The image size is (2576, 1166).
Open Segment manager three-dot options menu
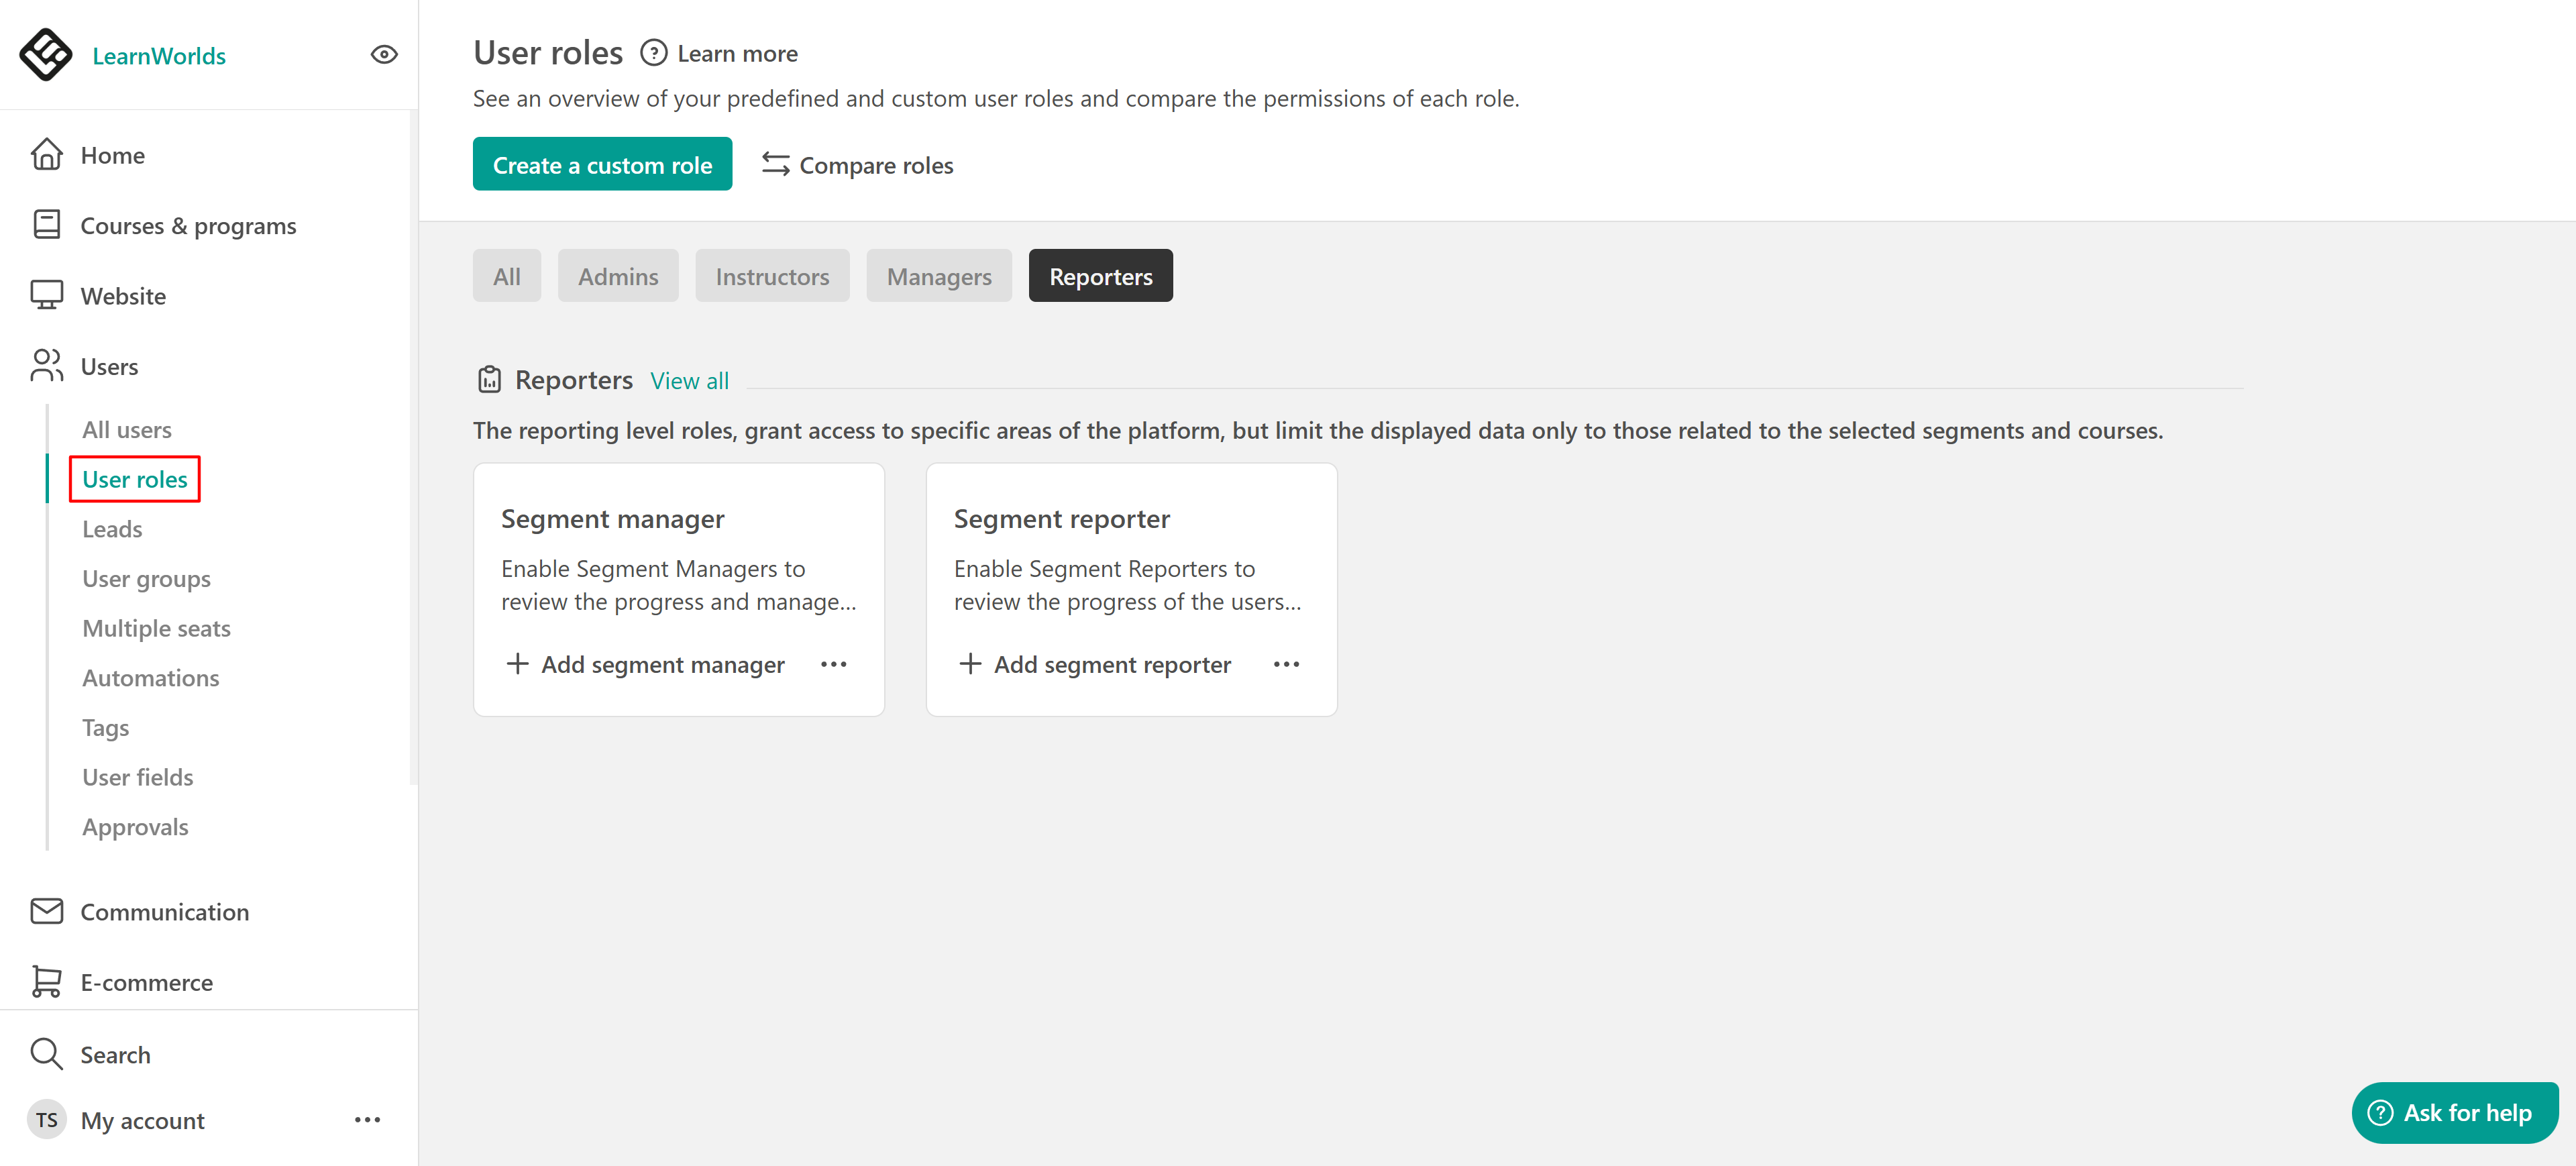(833, 664)
